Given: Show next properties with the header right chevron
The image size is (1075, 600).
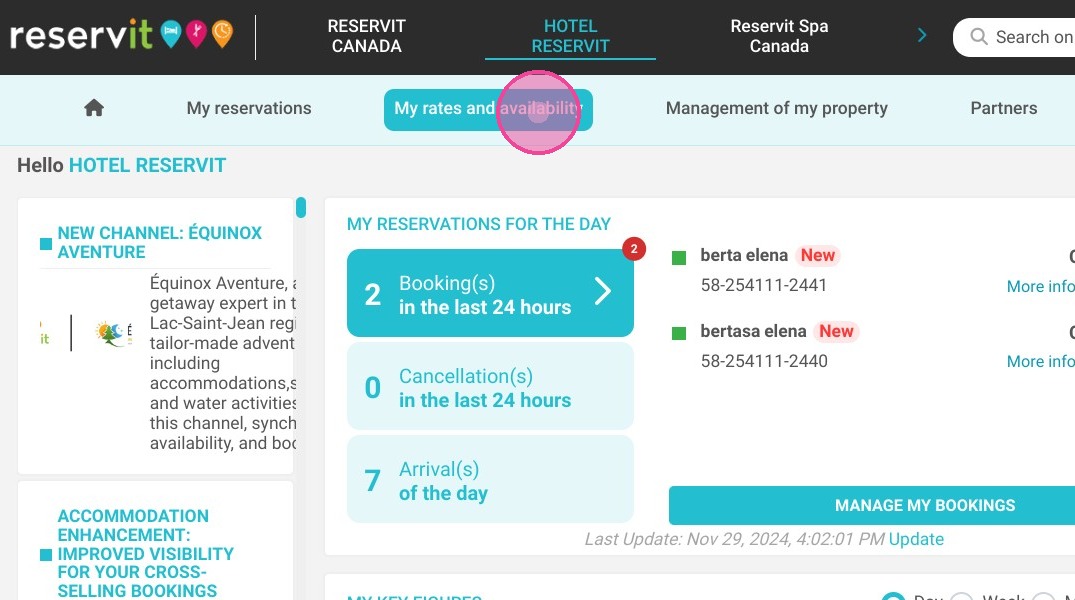Looking at the screenshot, I should click(922, 36).
